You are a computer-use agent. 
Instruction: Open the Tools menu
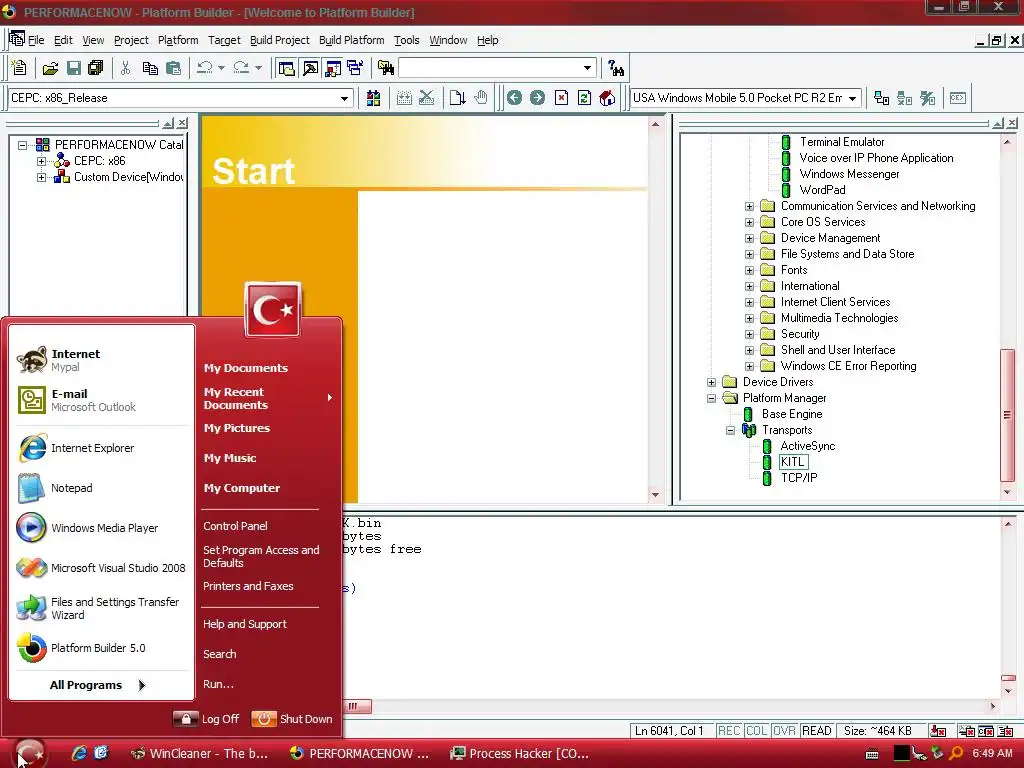coord(406,40)
